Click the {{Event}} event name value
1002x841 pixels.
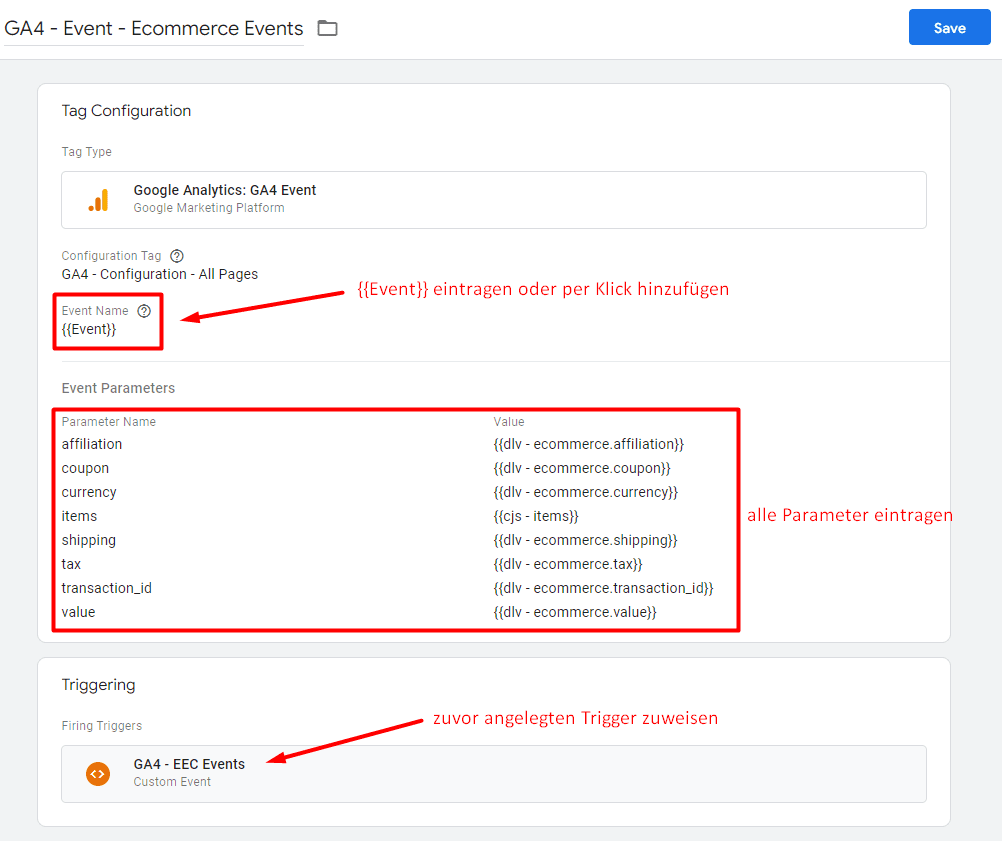pyautogui.click(x=89, y=329)
